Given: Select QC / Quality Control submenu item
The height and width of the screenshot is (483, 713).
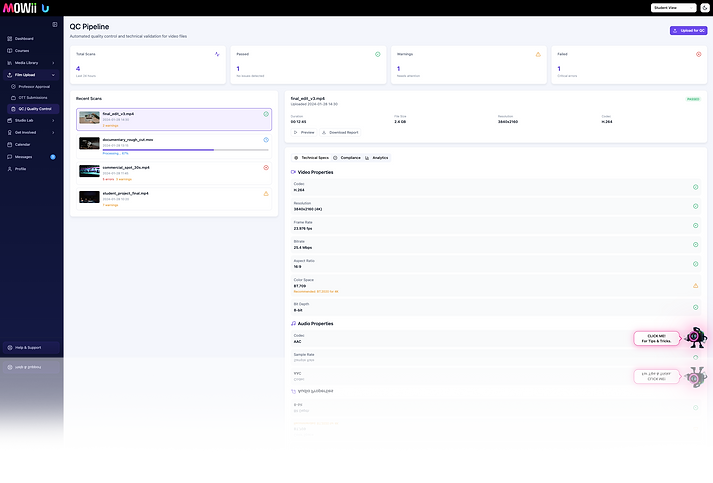Looking at the screenshot, I should (33, 109).
